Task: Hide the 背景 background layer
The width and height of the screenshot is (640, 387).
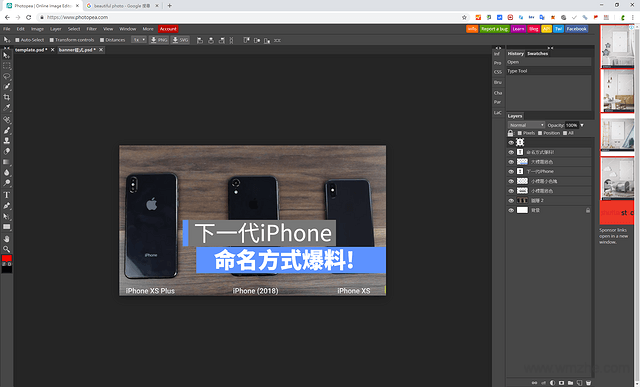Action: click(511, 210)
